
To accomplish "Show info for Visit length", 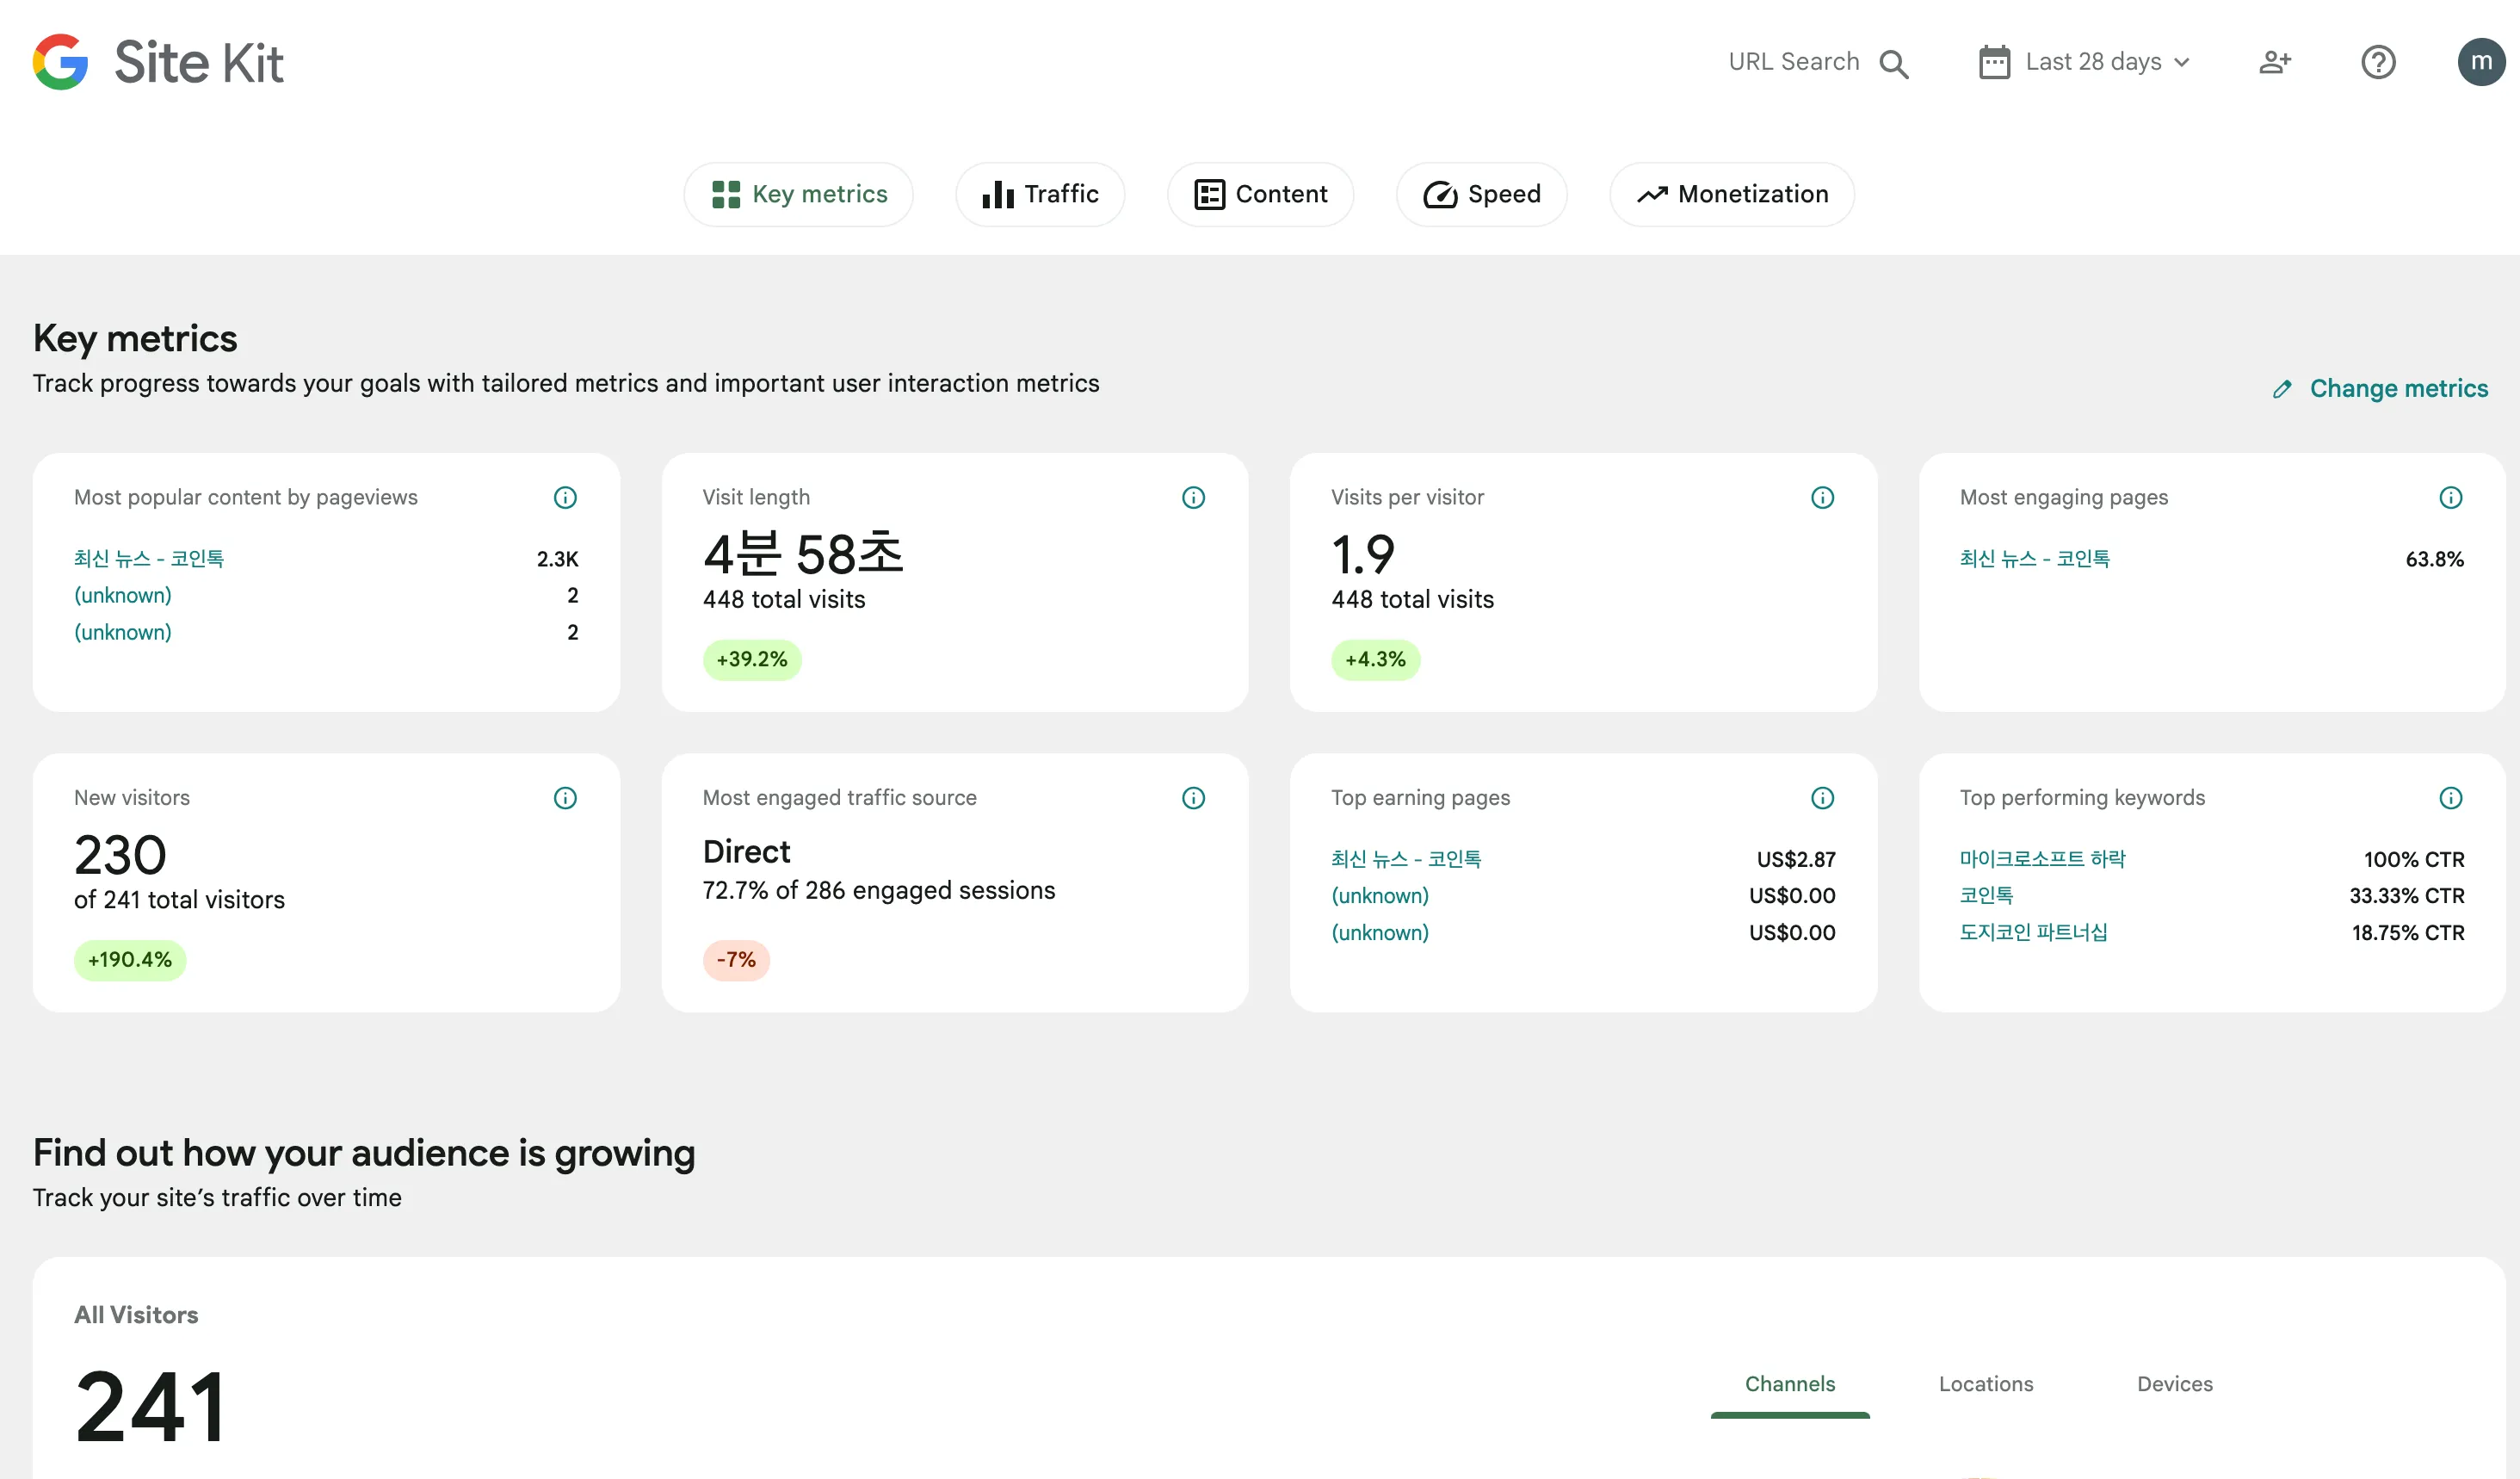I will 1193,497.
